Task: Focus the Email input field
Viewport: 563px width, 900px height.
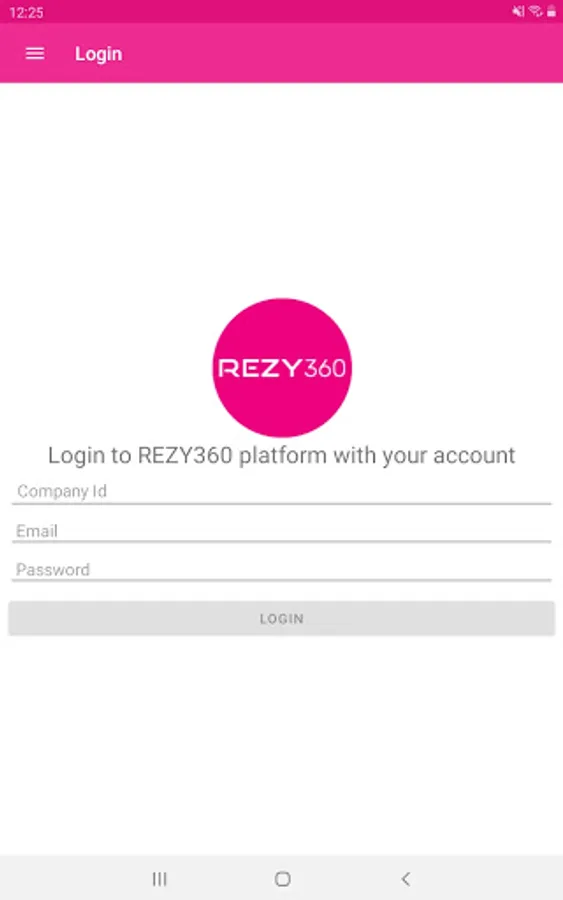Action: (x=282, y=531)
